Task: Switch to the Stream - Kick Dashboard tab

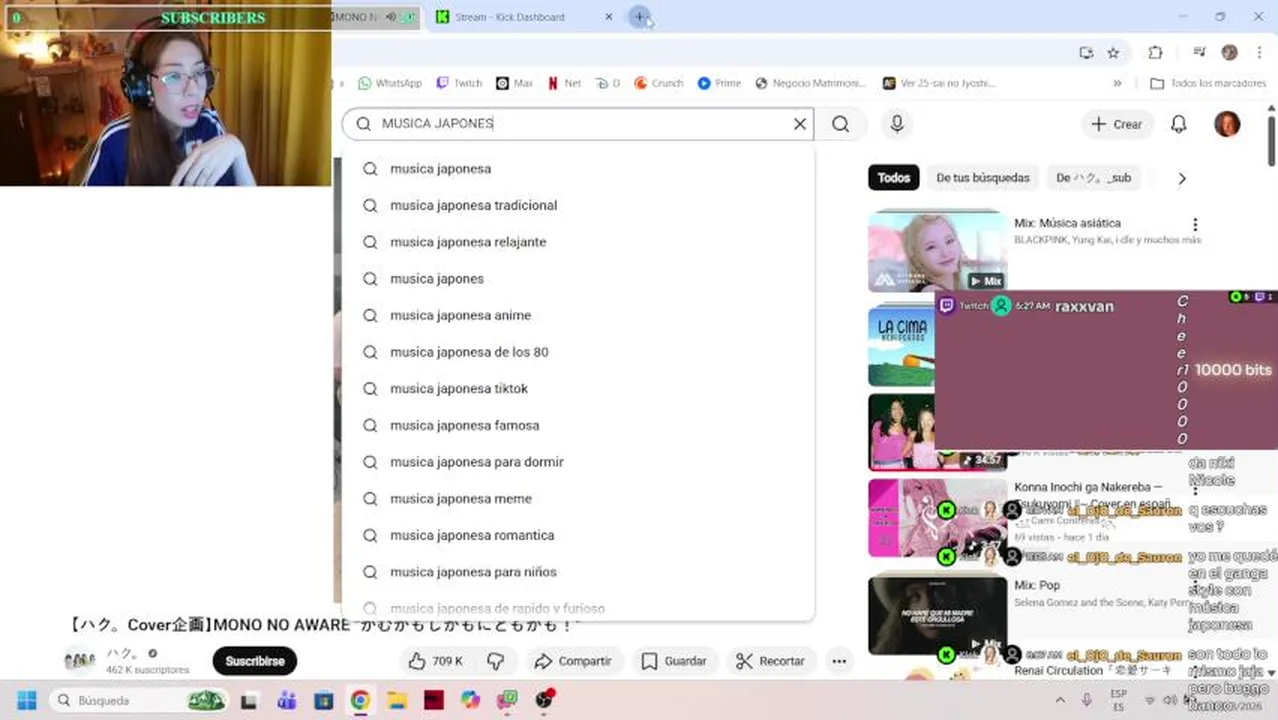Action: click(512, 17)
